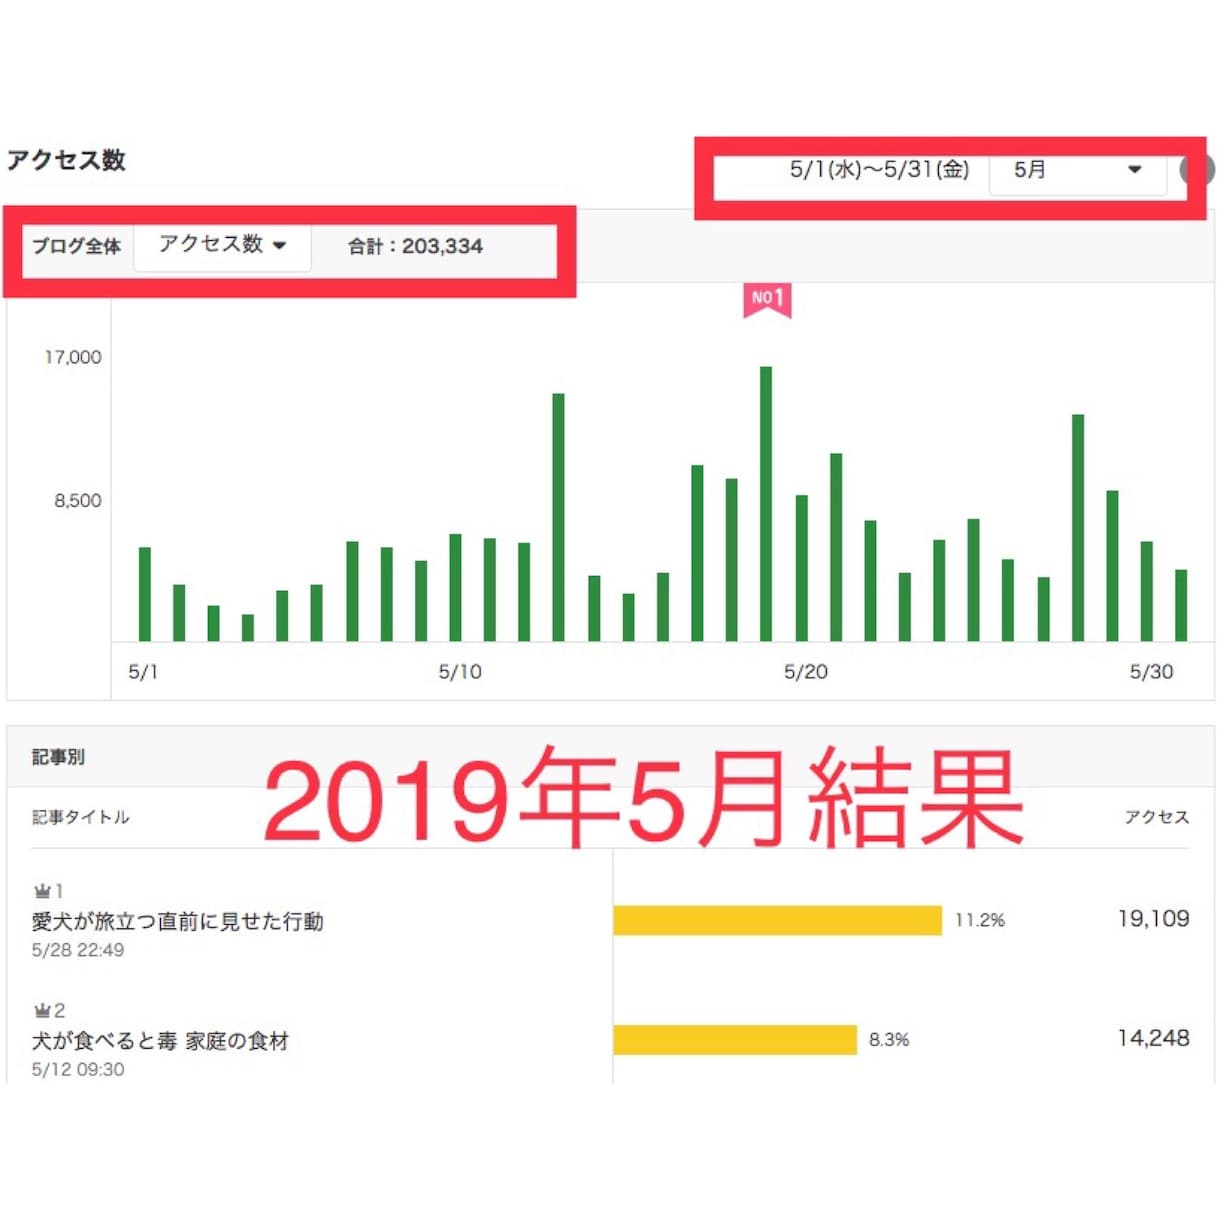1220x1220 pixels.
Task: Open the アクセス数 metric dropdown
Action: click(222, 245)
